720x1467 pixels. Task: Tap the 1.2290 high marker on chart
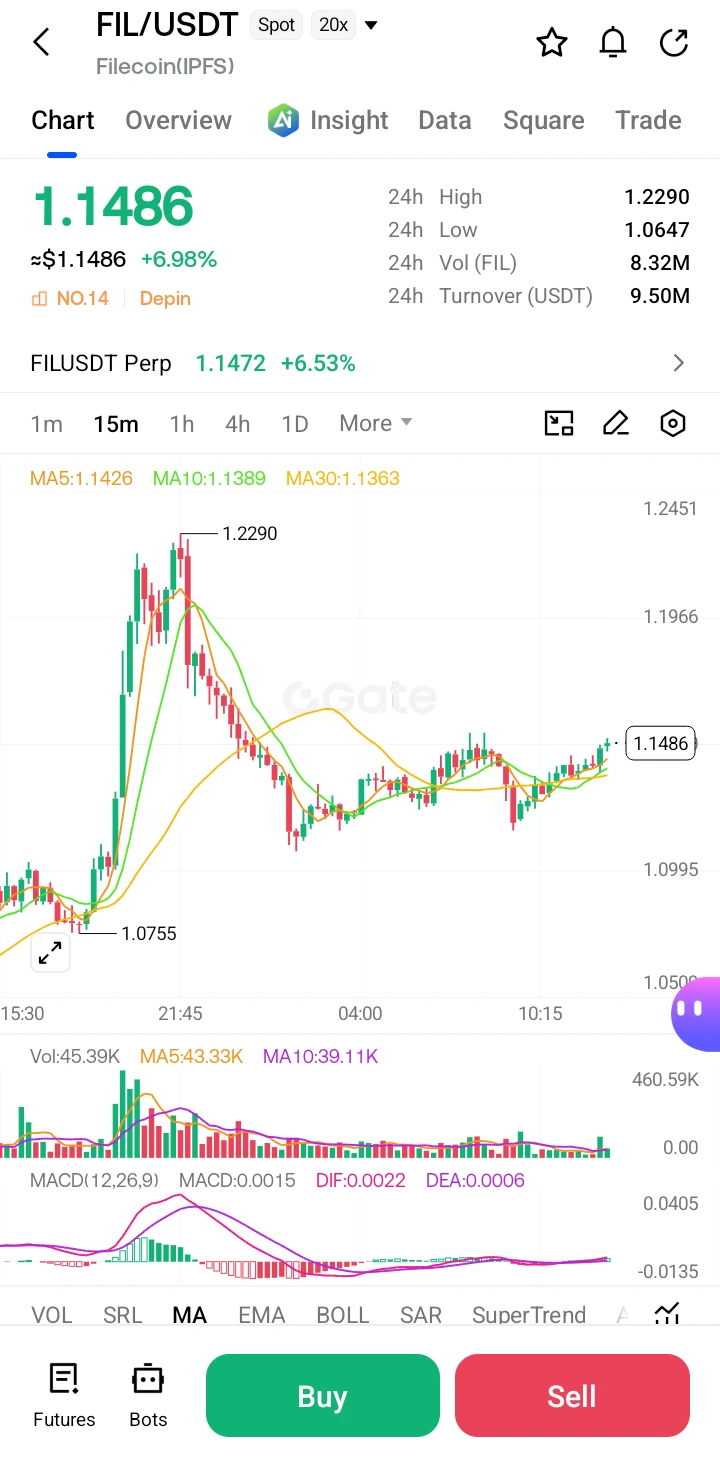pos(249,534)
